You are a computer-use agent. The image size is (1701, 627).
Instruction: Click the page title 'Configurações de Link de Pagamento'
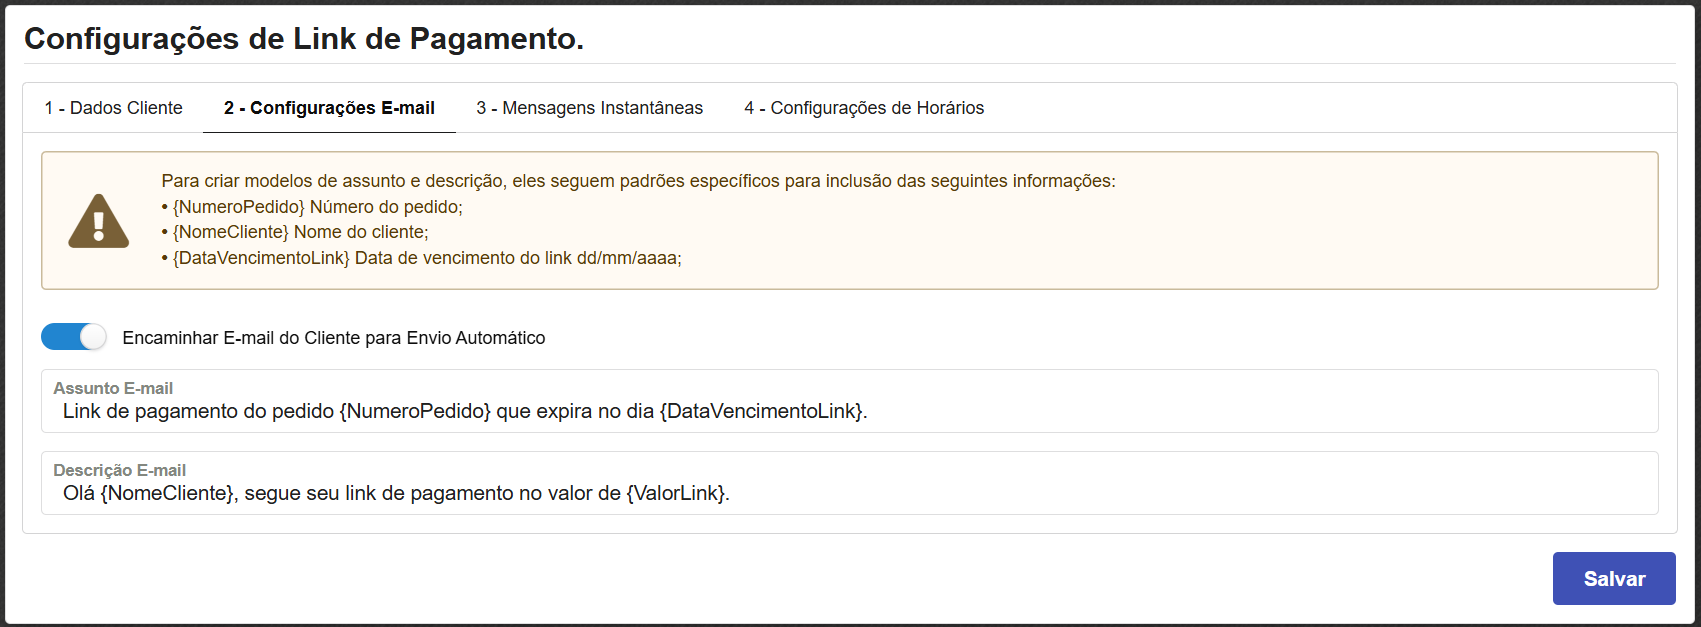(x=304, y=39)
